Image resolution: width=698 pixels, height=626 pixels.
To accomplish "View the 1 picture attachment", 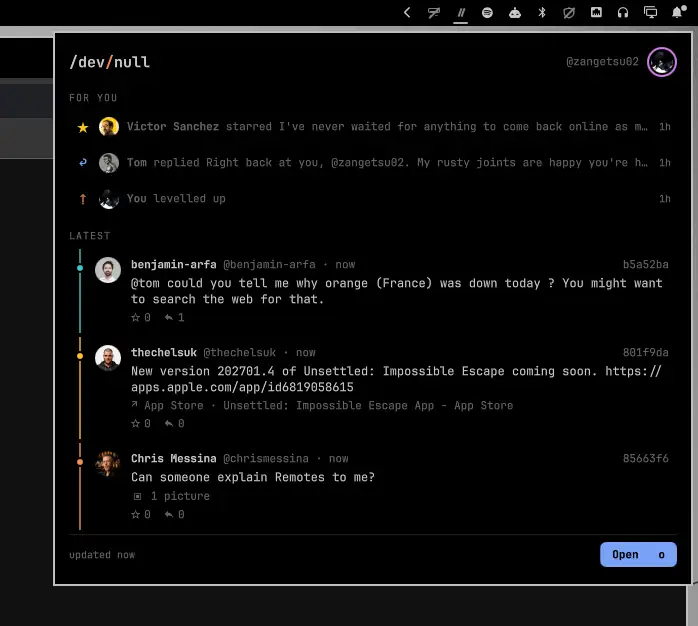I will point(171,496).
